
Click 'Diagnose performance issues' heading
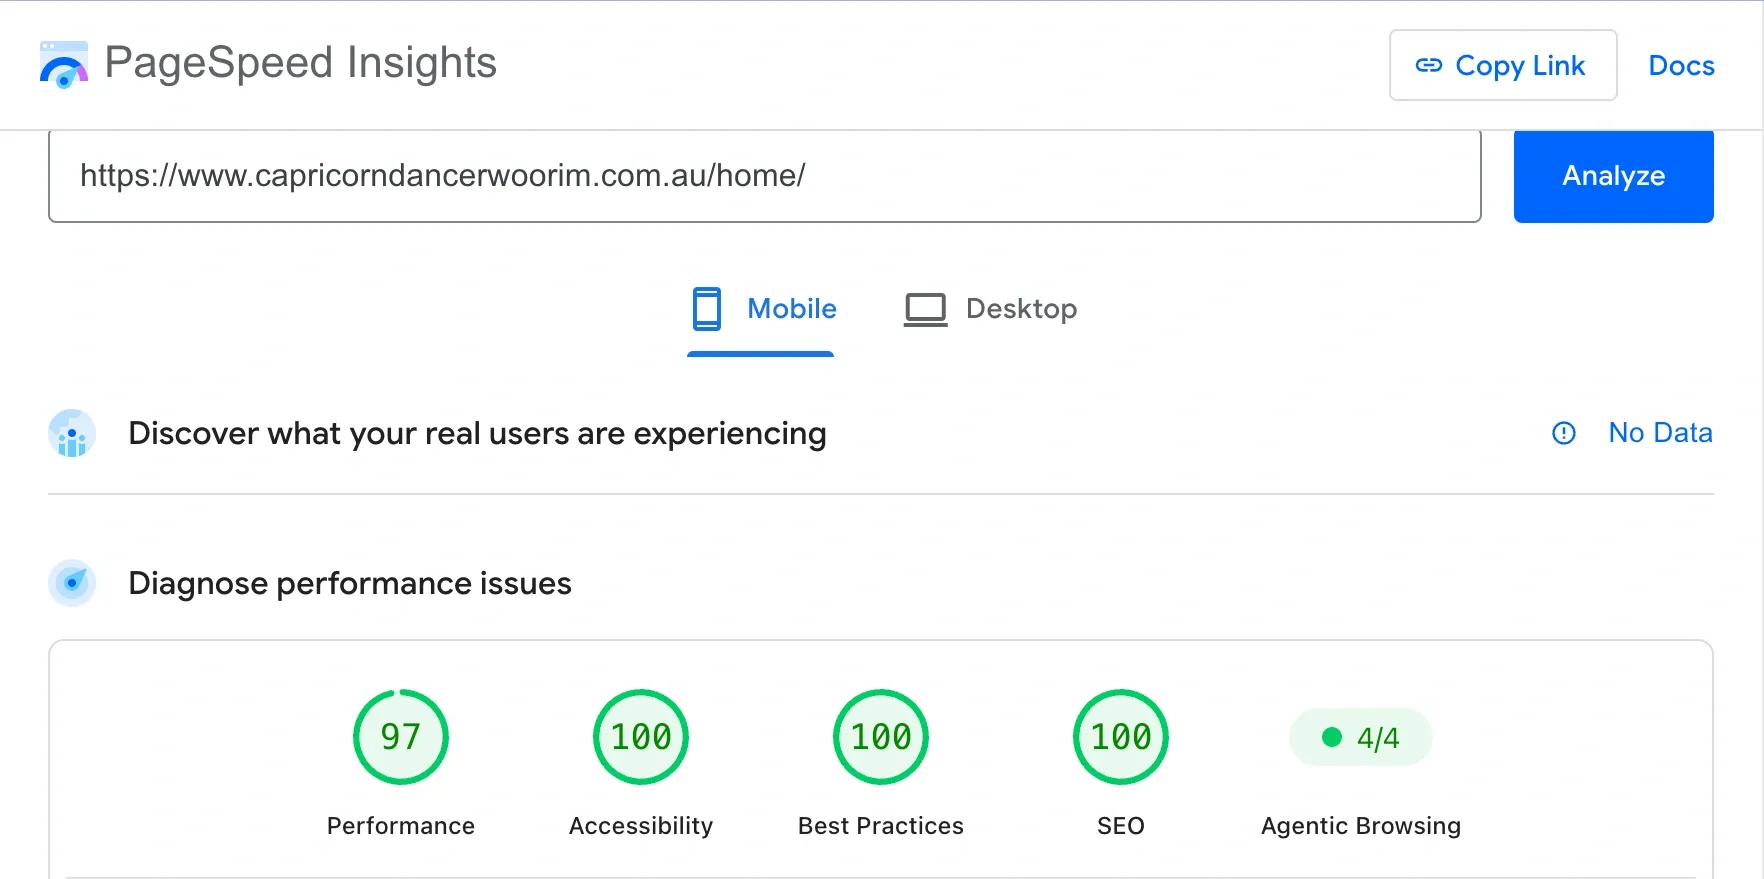coord(350,583)
